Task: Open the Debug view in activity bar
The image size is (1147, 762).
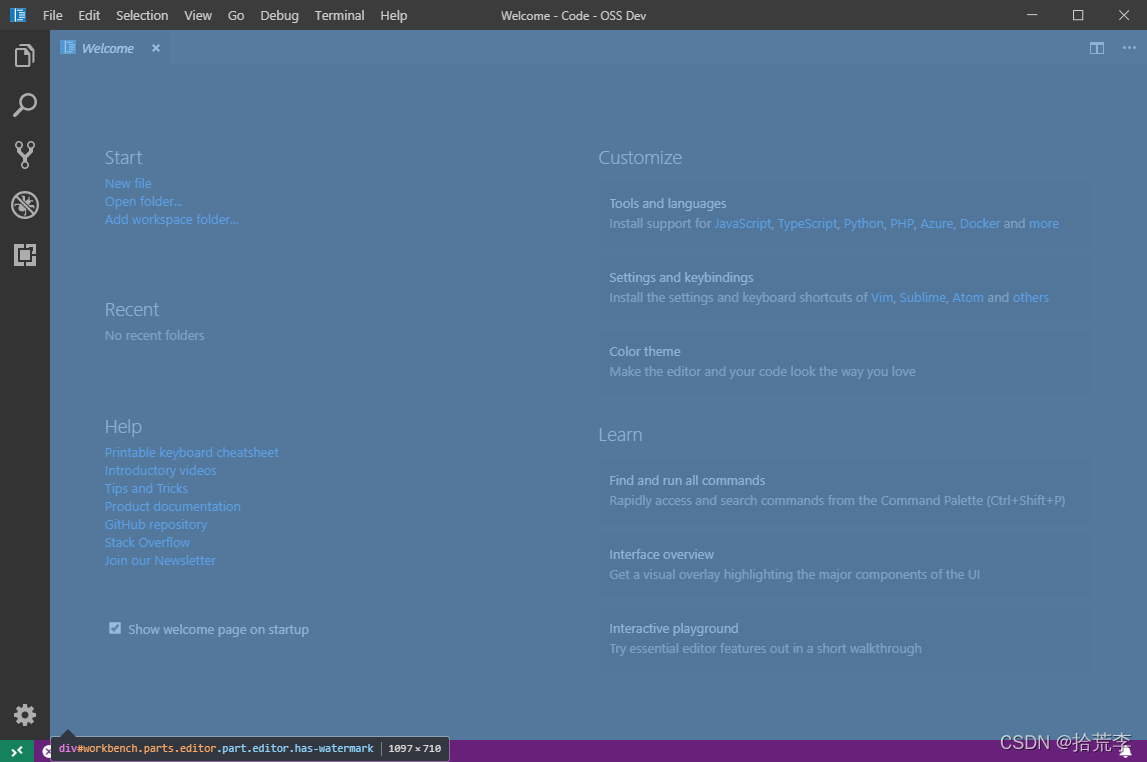Action: tap(25, 205)
